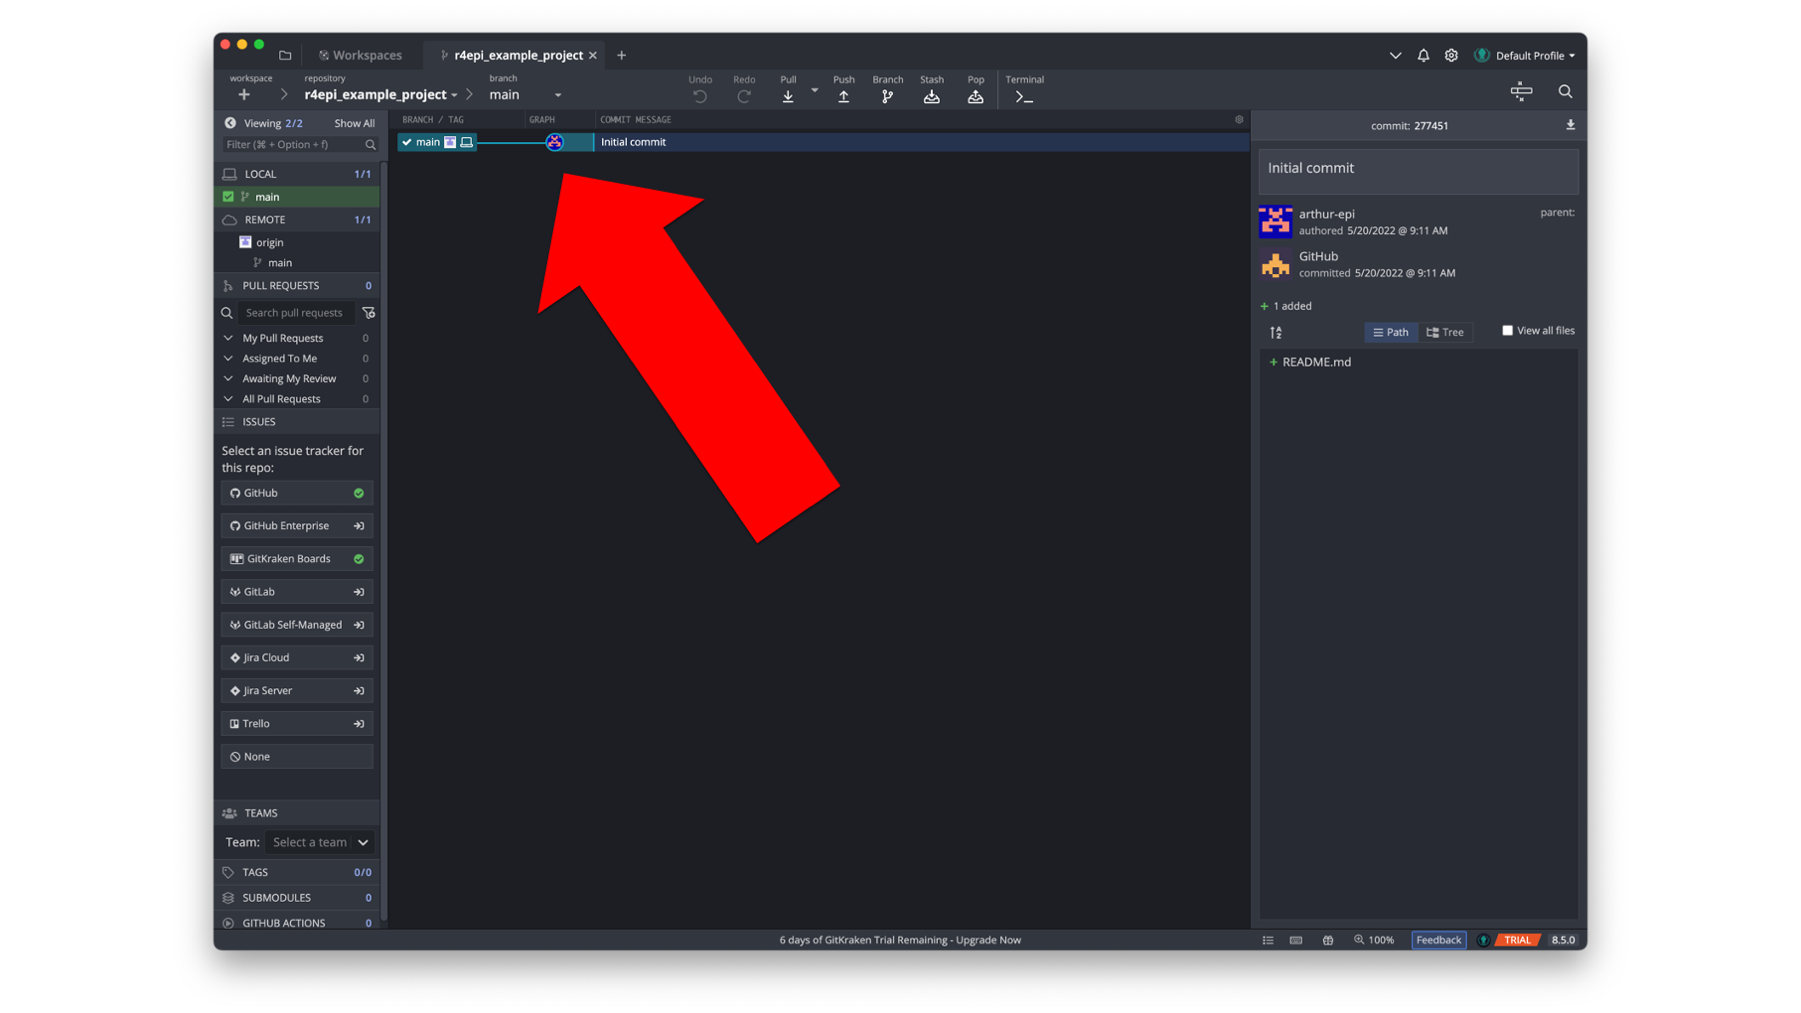The height and width of the screenshot is (1013, 1801).
Task: Connect GitHub Enterprise issue tracker
Action: (x=297, y=526)
